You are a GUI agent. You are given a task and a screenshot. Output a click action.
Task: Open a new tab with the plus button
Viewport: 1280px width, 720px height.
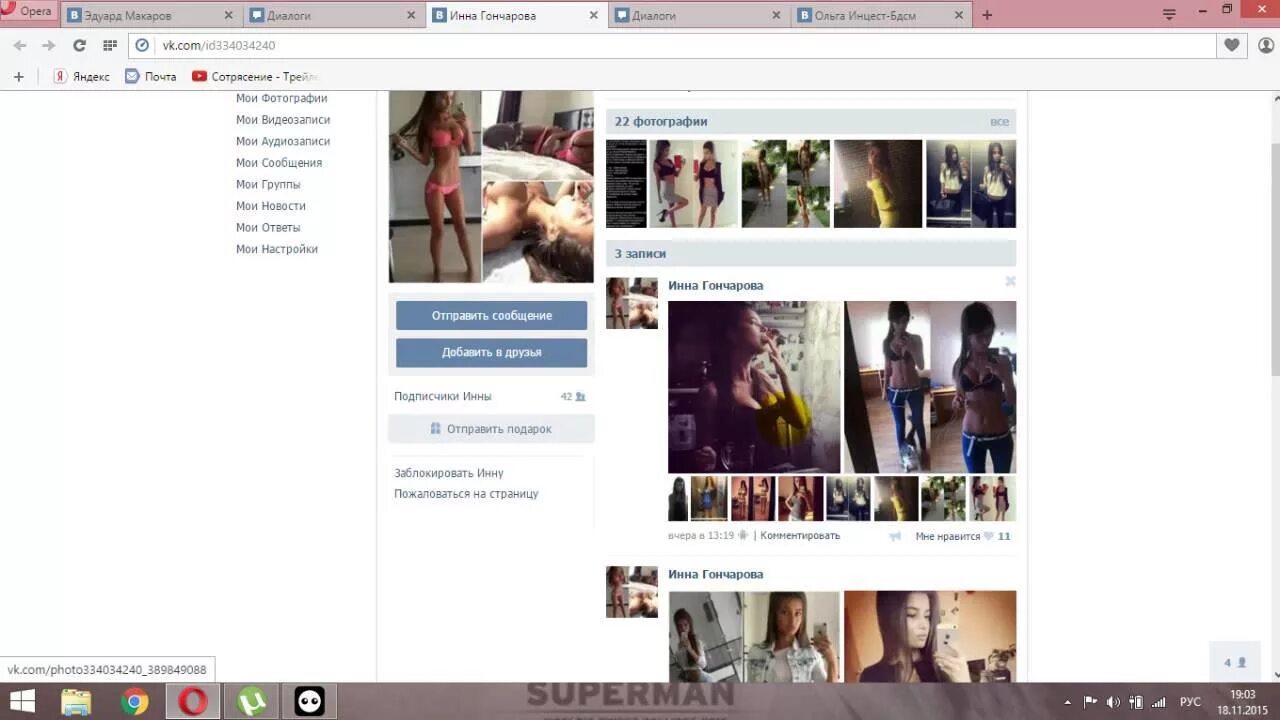click(987, 15)
